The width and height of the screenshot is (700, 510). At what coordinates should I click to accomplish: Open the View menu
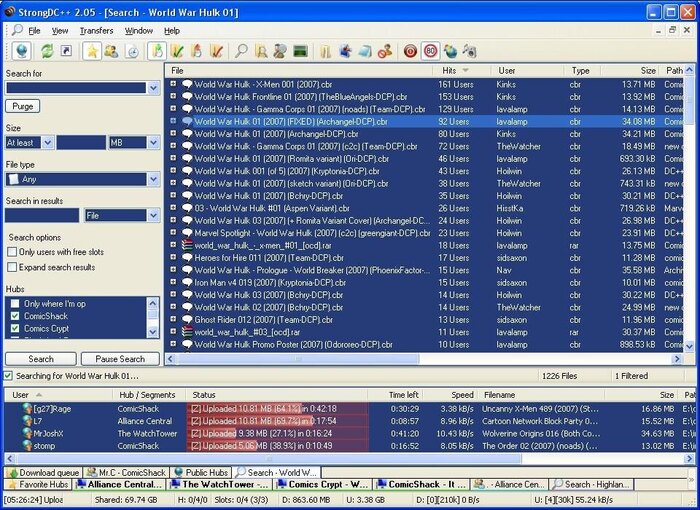60,31
